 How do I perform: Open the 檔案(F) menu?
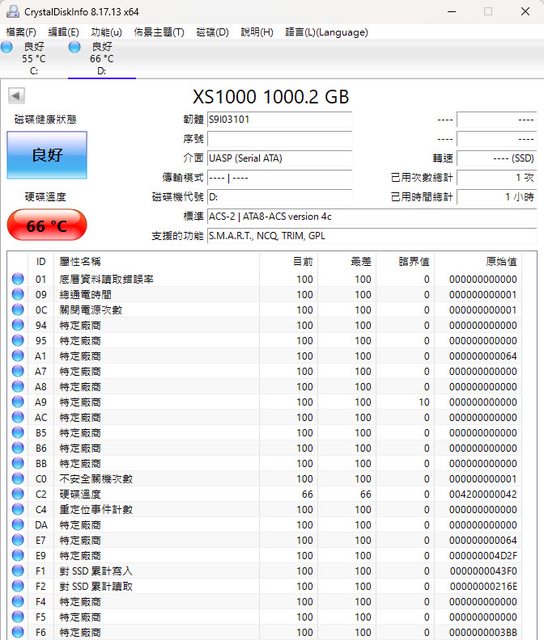(21, 32)
